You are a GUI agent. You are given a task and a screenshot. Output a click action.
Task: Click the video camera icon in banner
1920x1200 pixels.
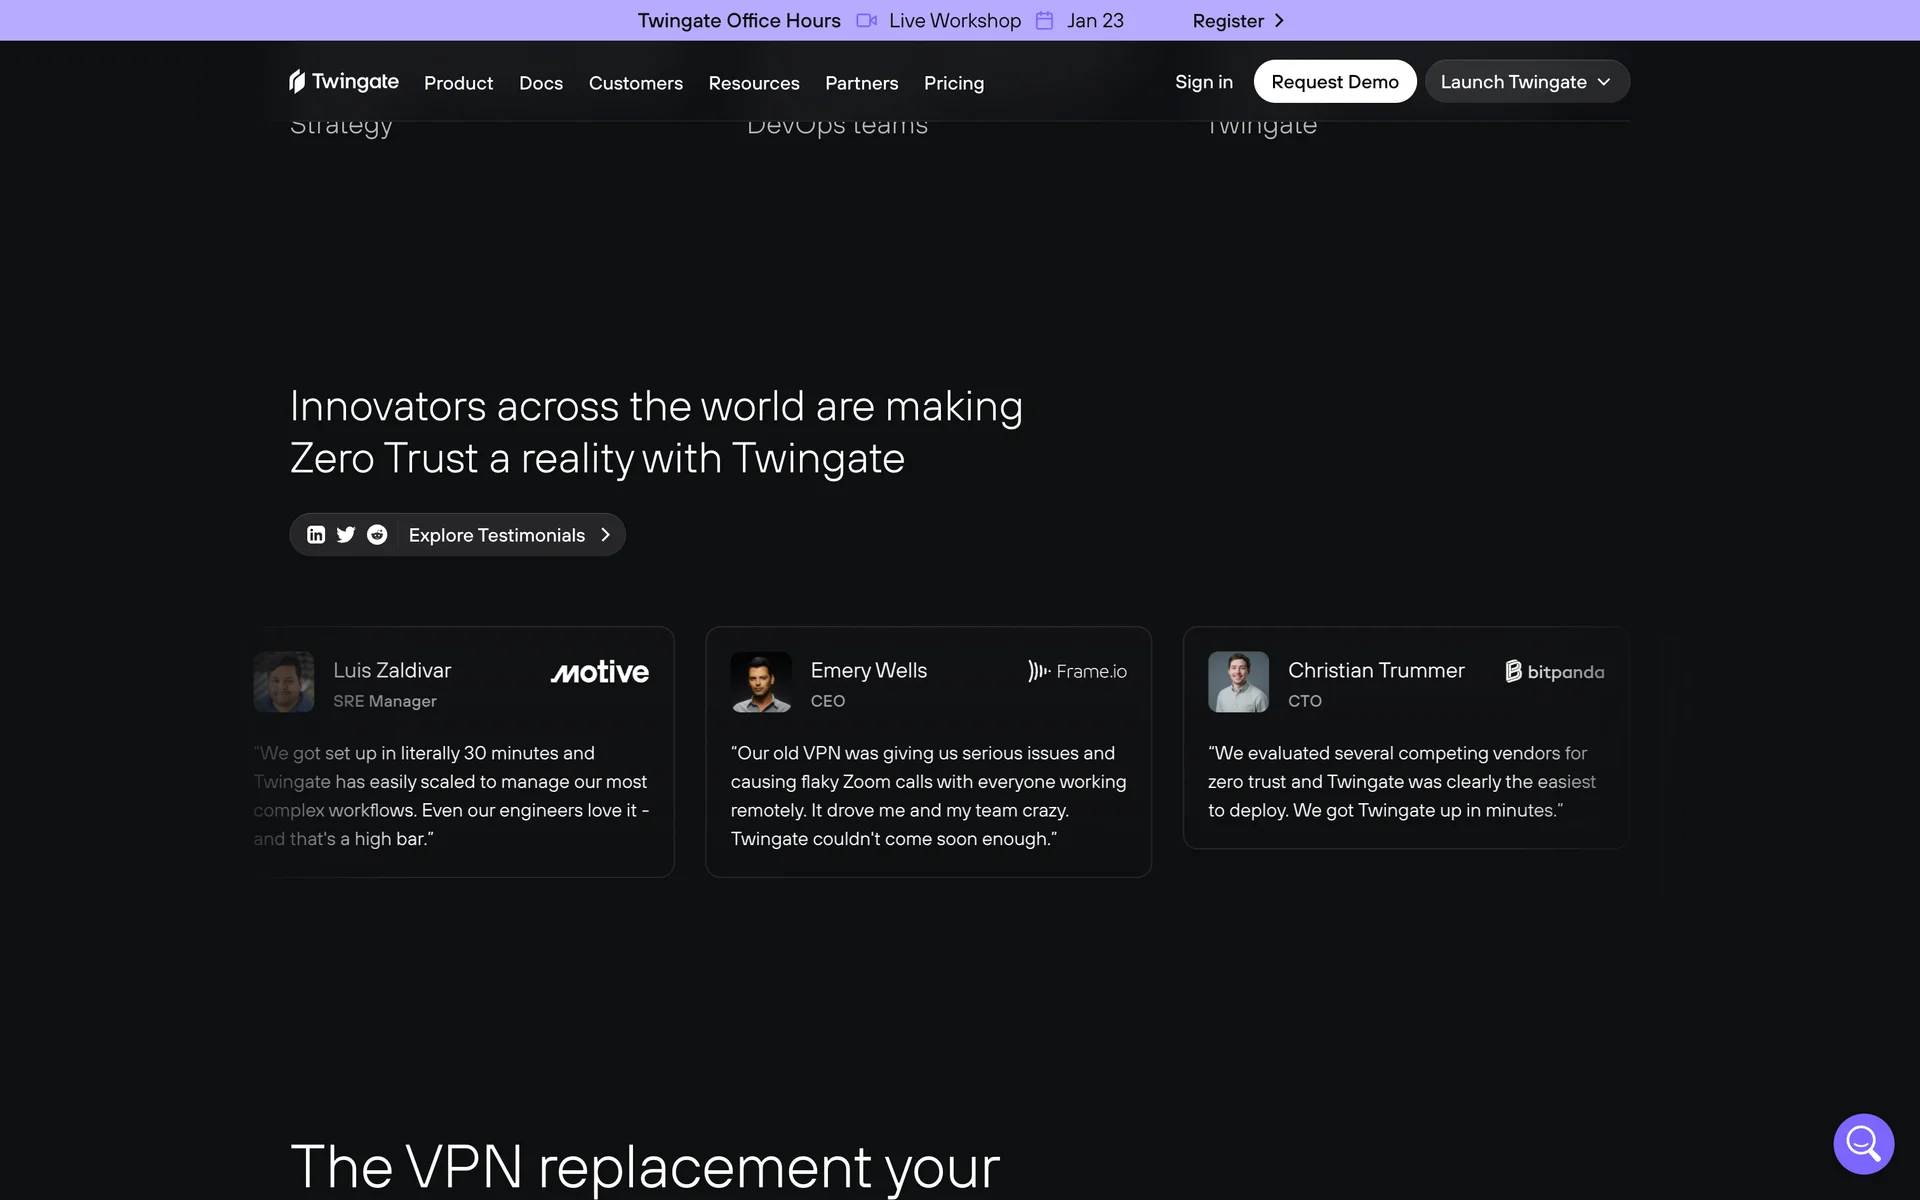pyautogui.click(x=866, y=21)
